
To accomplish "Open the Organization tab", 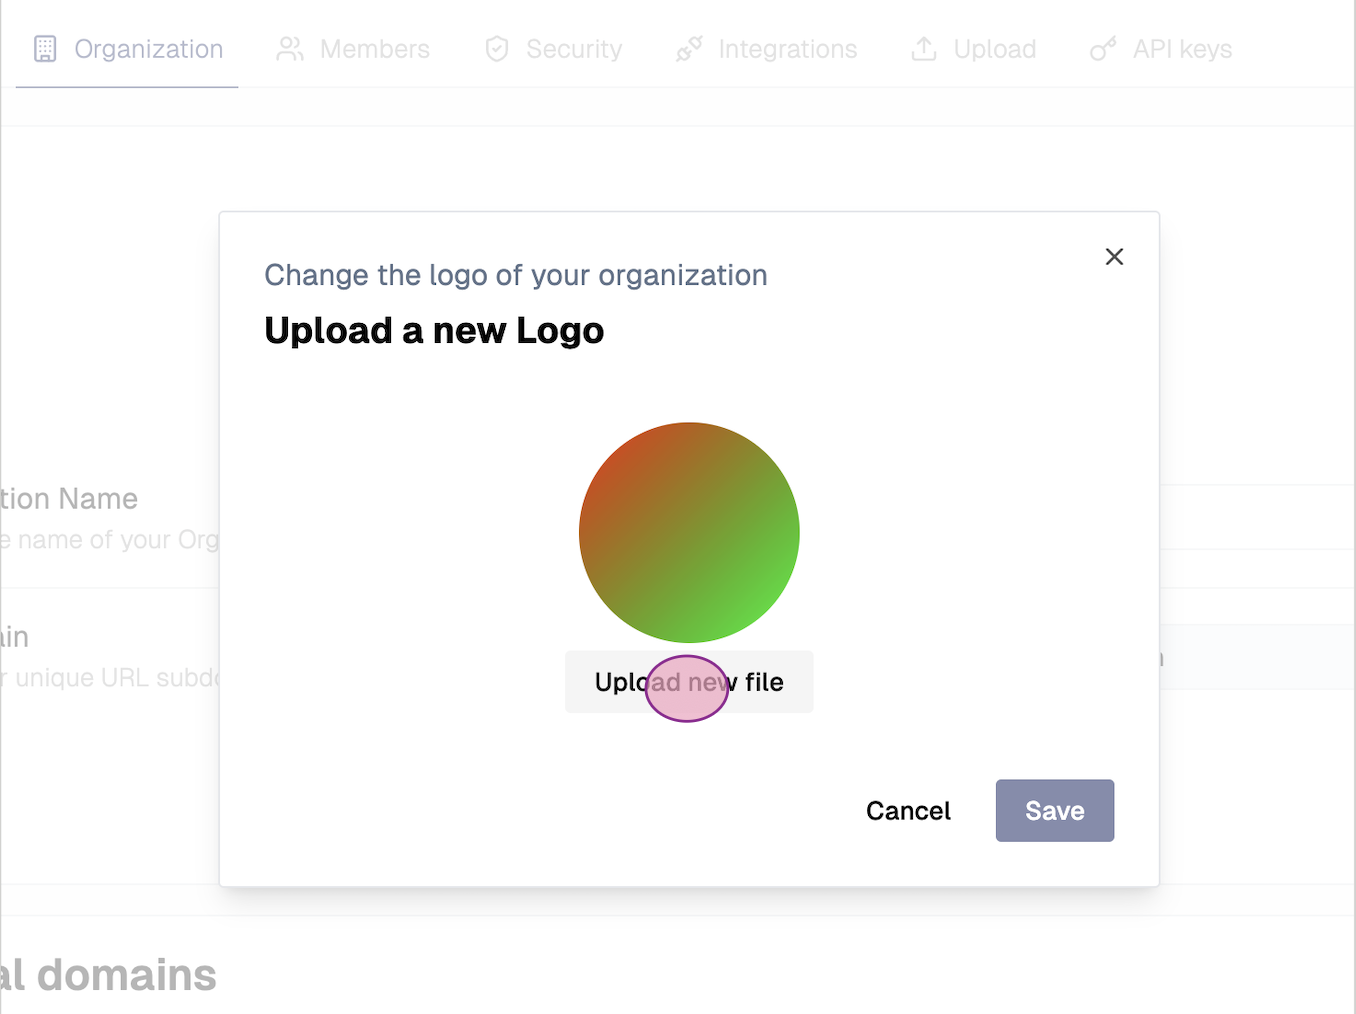I will [127, 49].
